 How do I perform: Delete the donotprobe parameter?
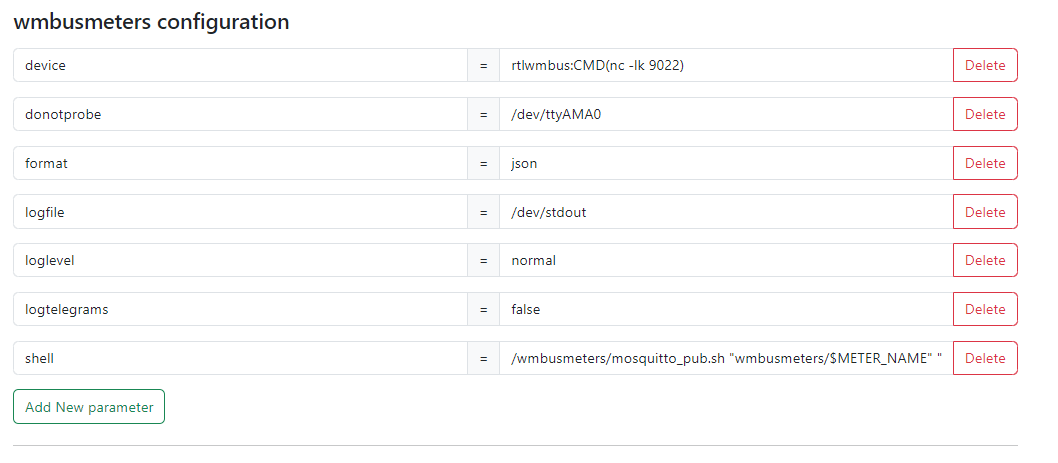985,114
